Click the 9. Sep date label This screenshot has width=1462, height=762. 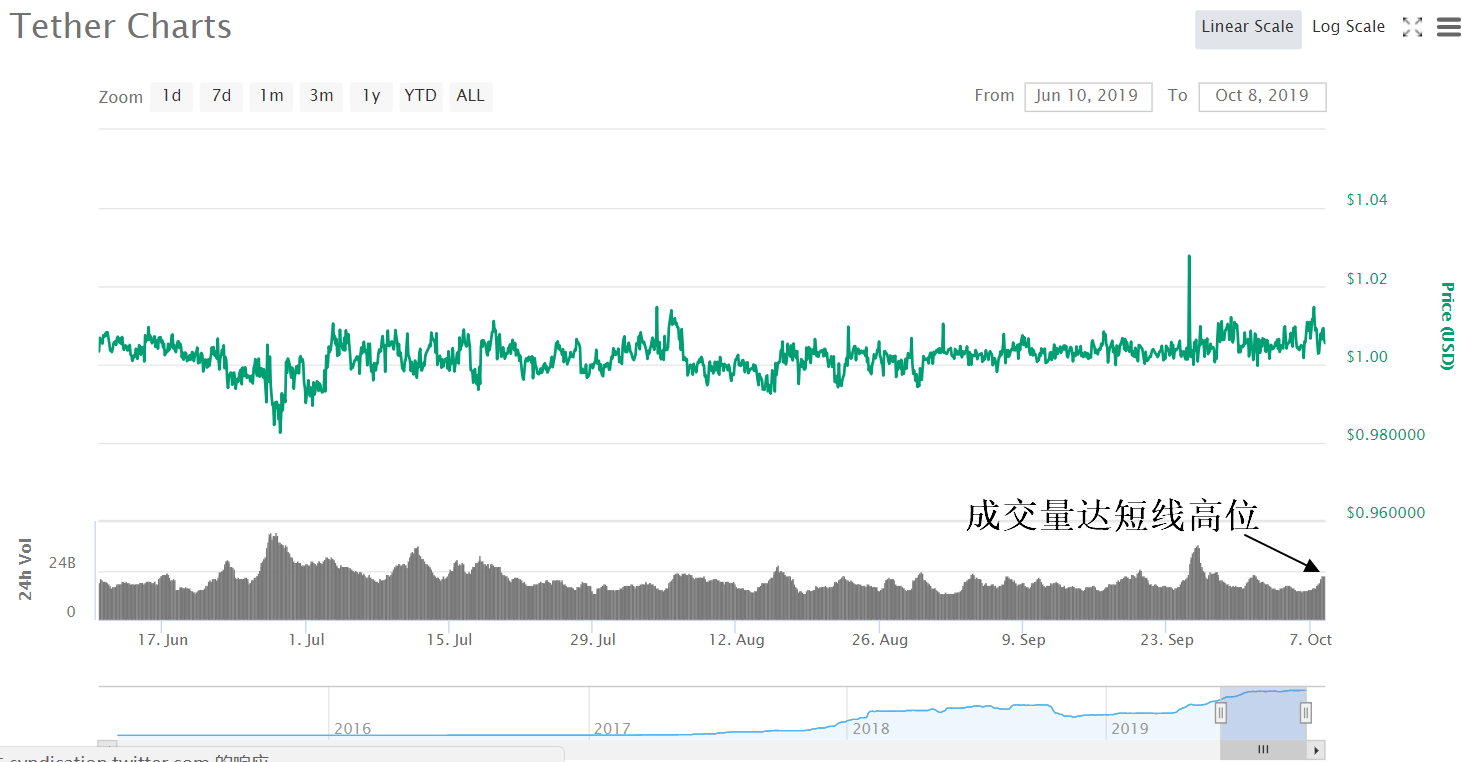(1023, 640)
